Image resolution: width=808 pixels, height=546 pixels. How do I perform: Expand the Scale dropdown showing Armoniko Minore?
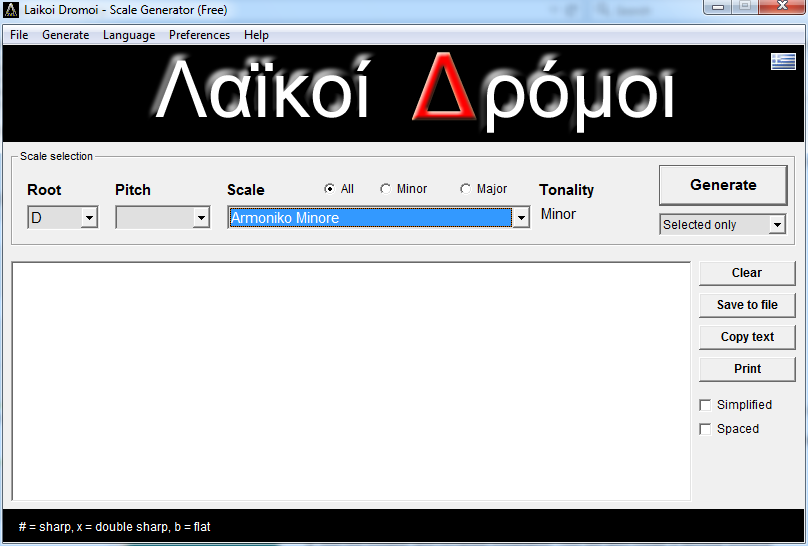[520, 218]
